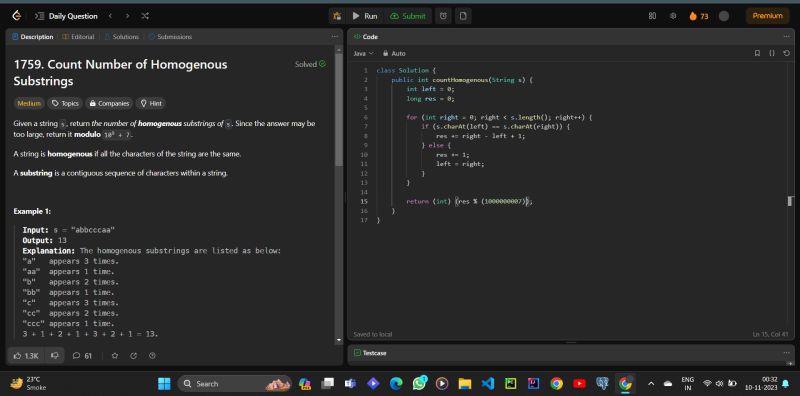This screenshot has height=396, width=800.
Task: Pick a random question with shuffle icon
Action: coord(145,16)
